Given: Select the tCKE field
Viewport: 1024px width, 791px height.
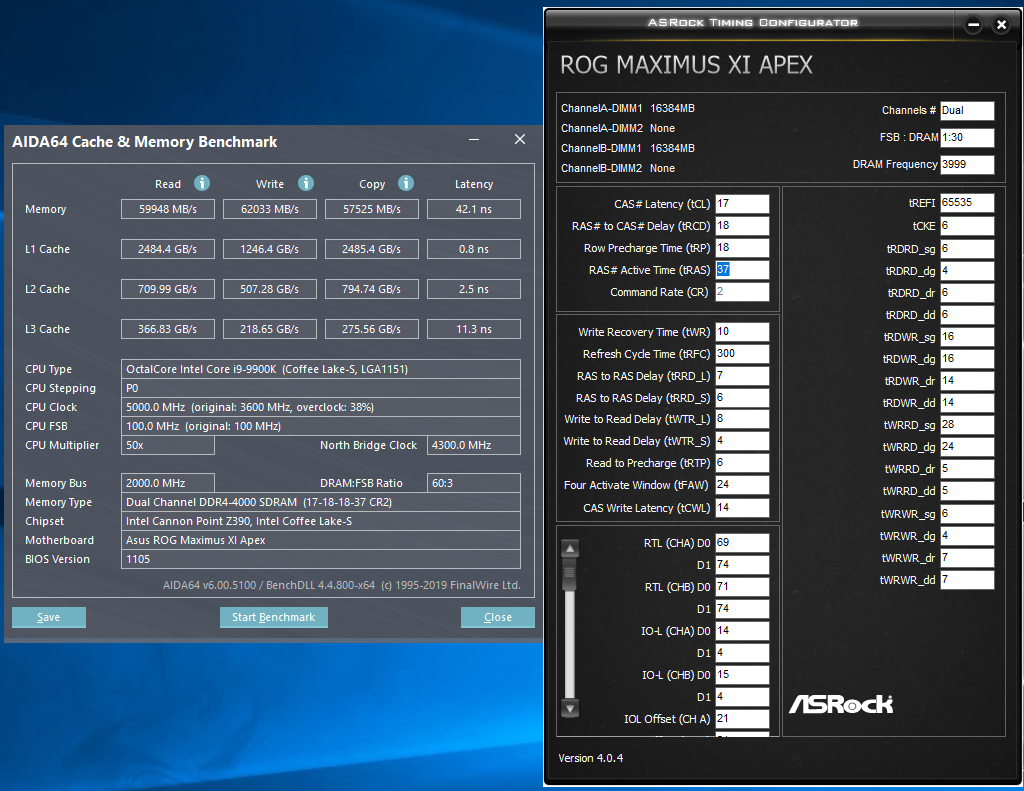Looking at the screenshot, I should point(967,226).
